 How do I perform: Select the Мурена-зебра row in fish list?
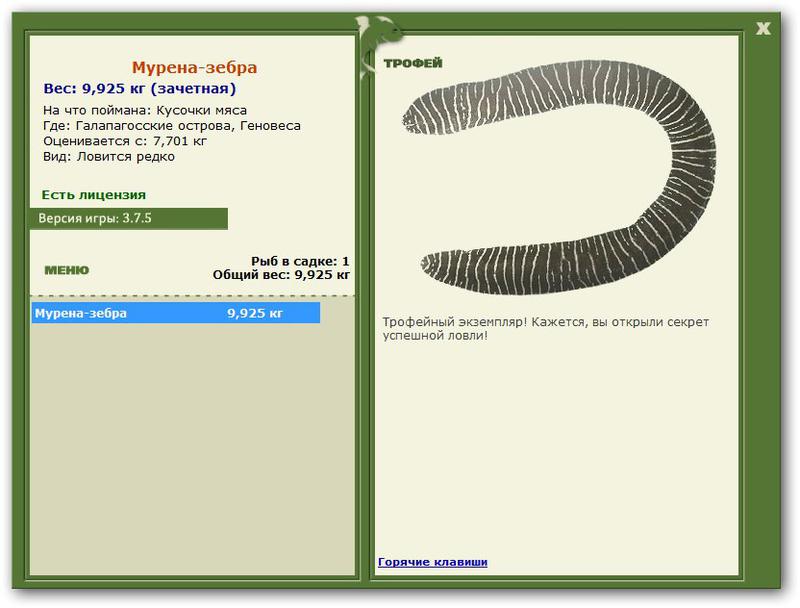point(176,313)
